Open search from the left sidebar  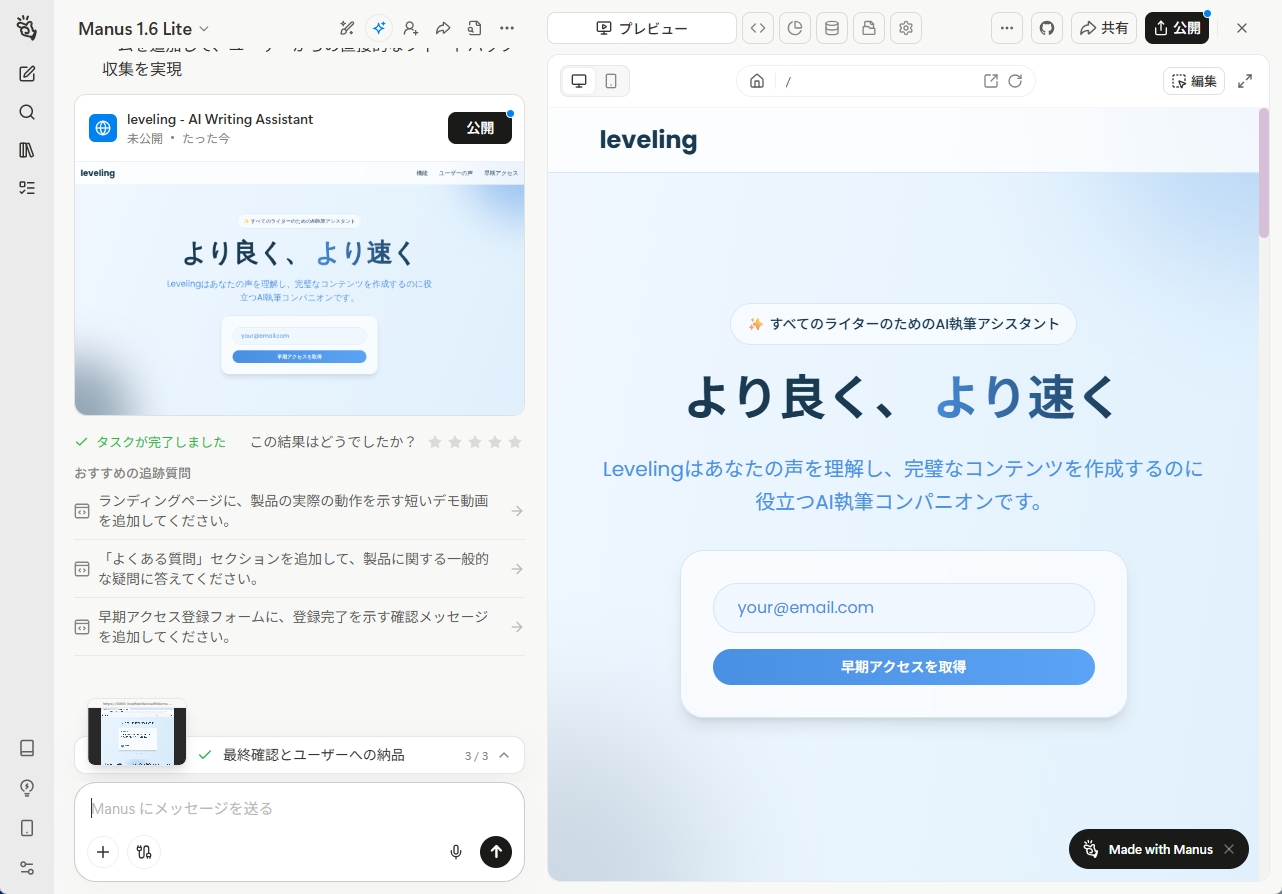tap(27, 112)
